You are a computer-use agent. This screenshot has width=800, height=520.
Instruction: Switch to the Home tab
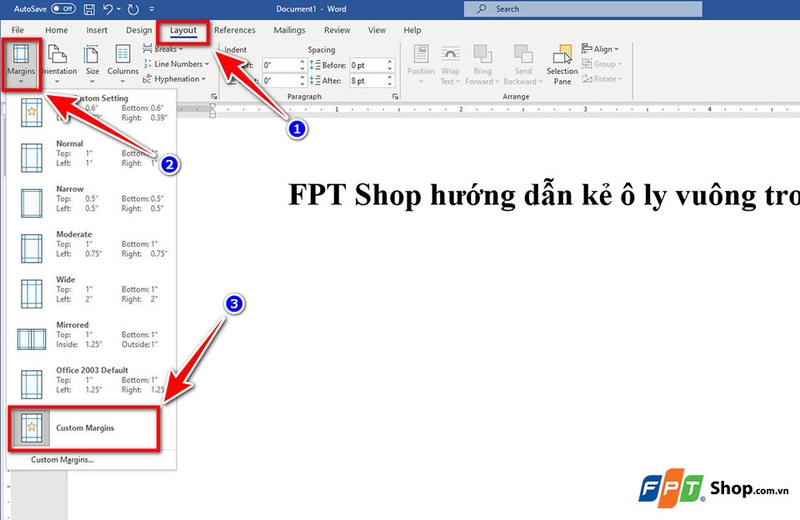point(56,30)
